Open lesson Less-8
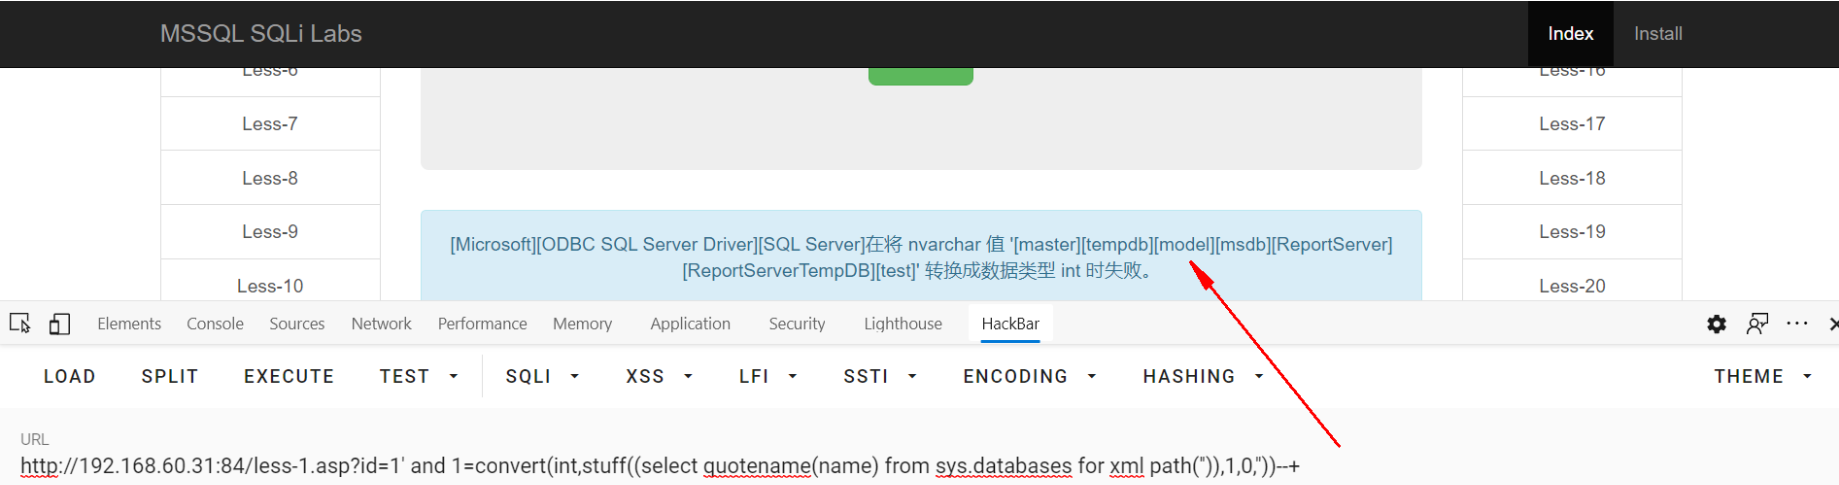 [270, 178]
